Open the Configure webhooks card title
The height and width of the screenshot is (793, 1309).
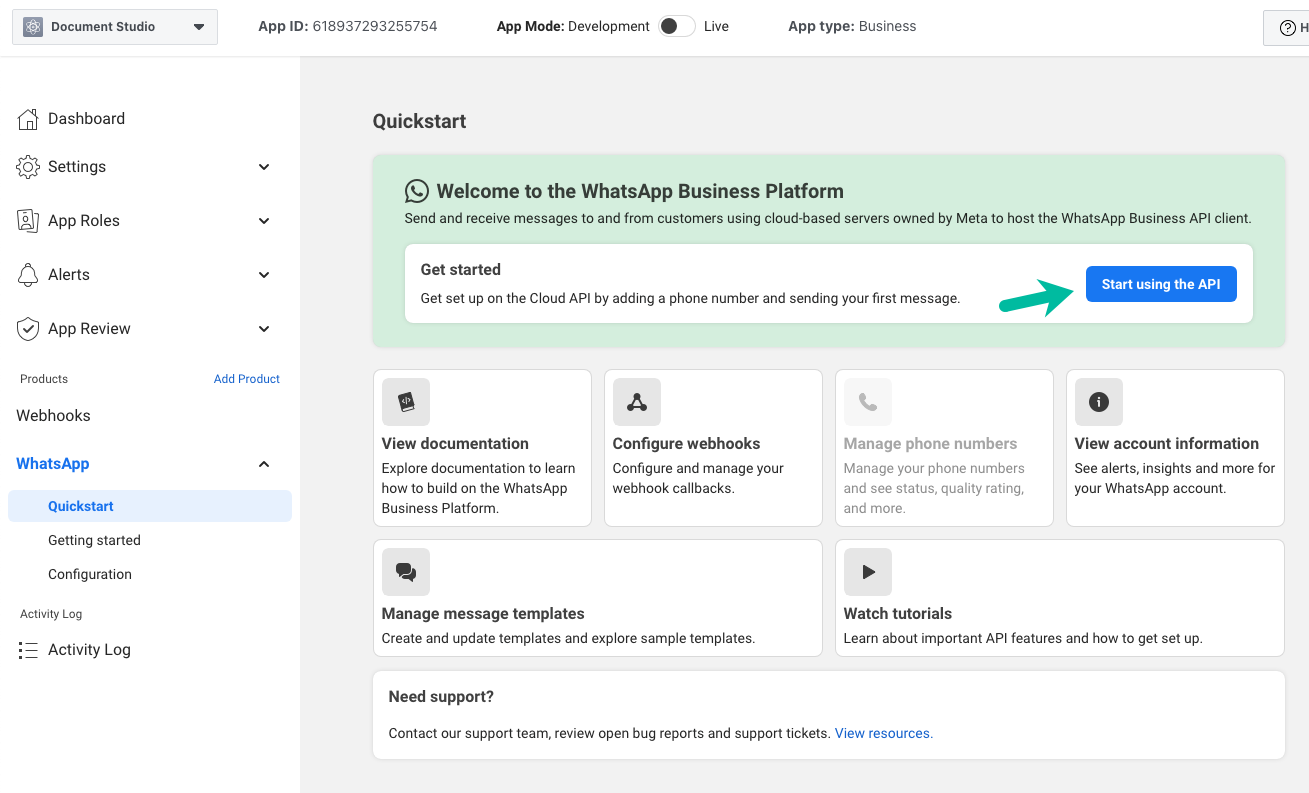[x=686, y=444]
